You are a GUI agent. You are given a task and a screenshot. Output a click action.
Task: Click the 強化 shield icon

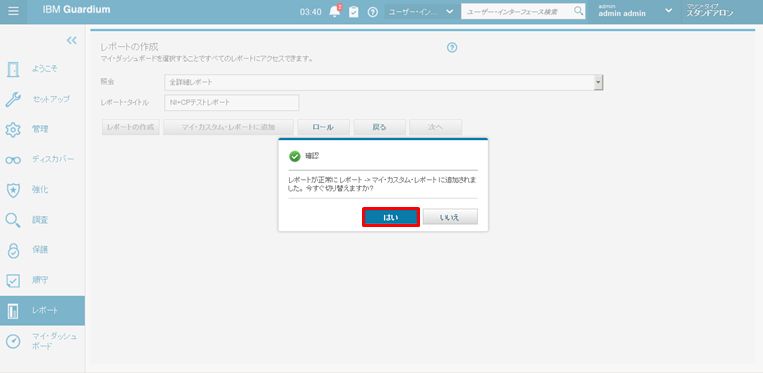(x=13, y=190)
